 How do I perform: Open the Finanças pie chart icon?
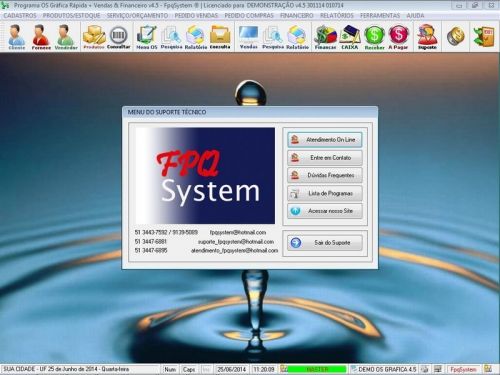tap(326, 37)
